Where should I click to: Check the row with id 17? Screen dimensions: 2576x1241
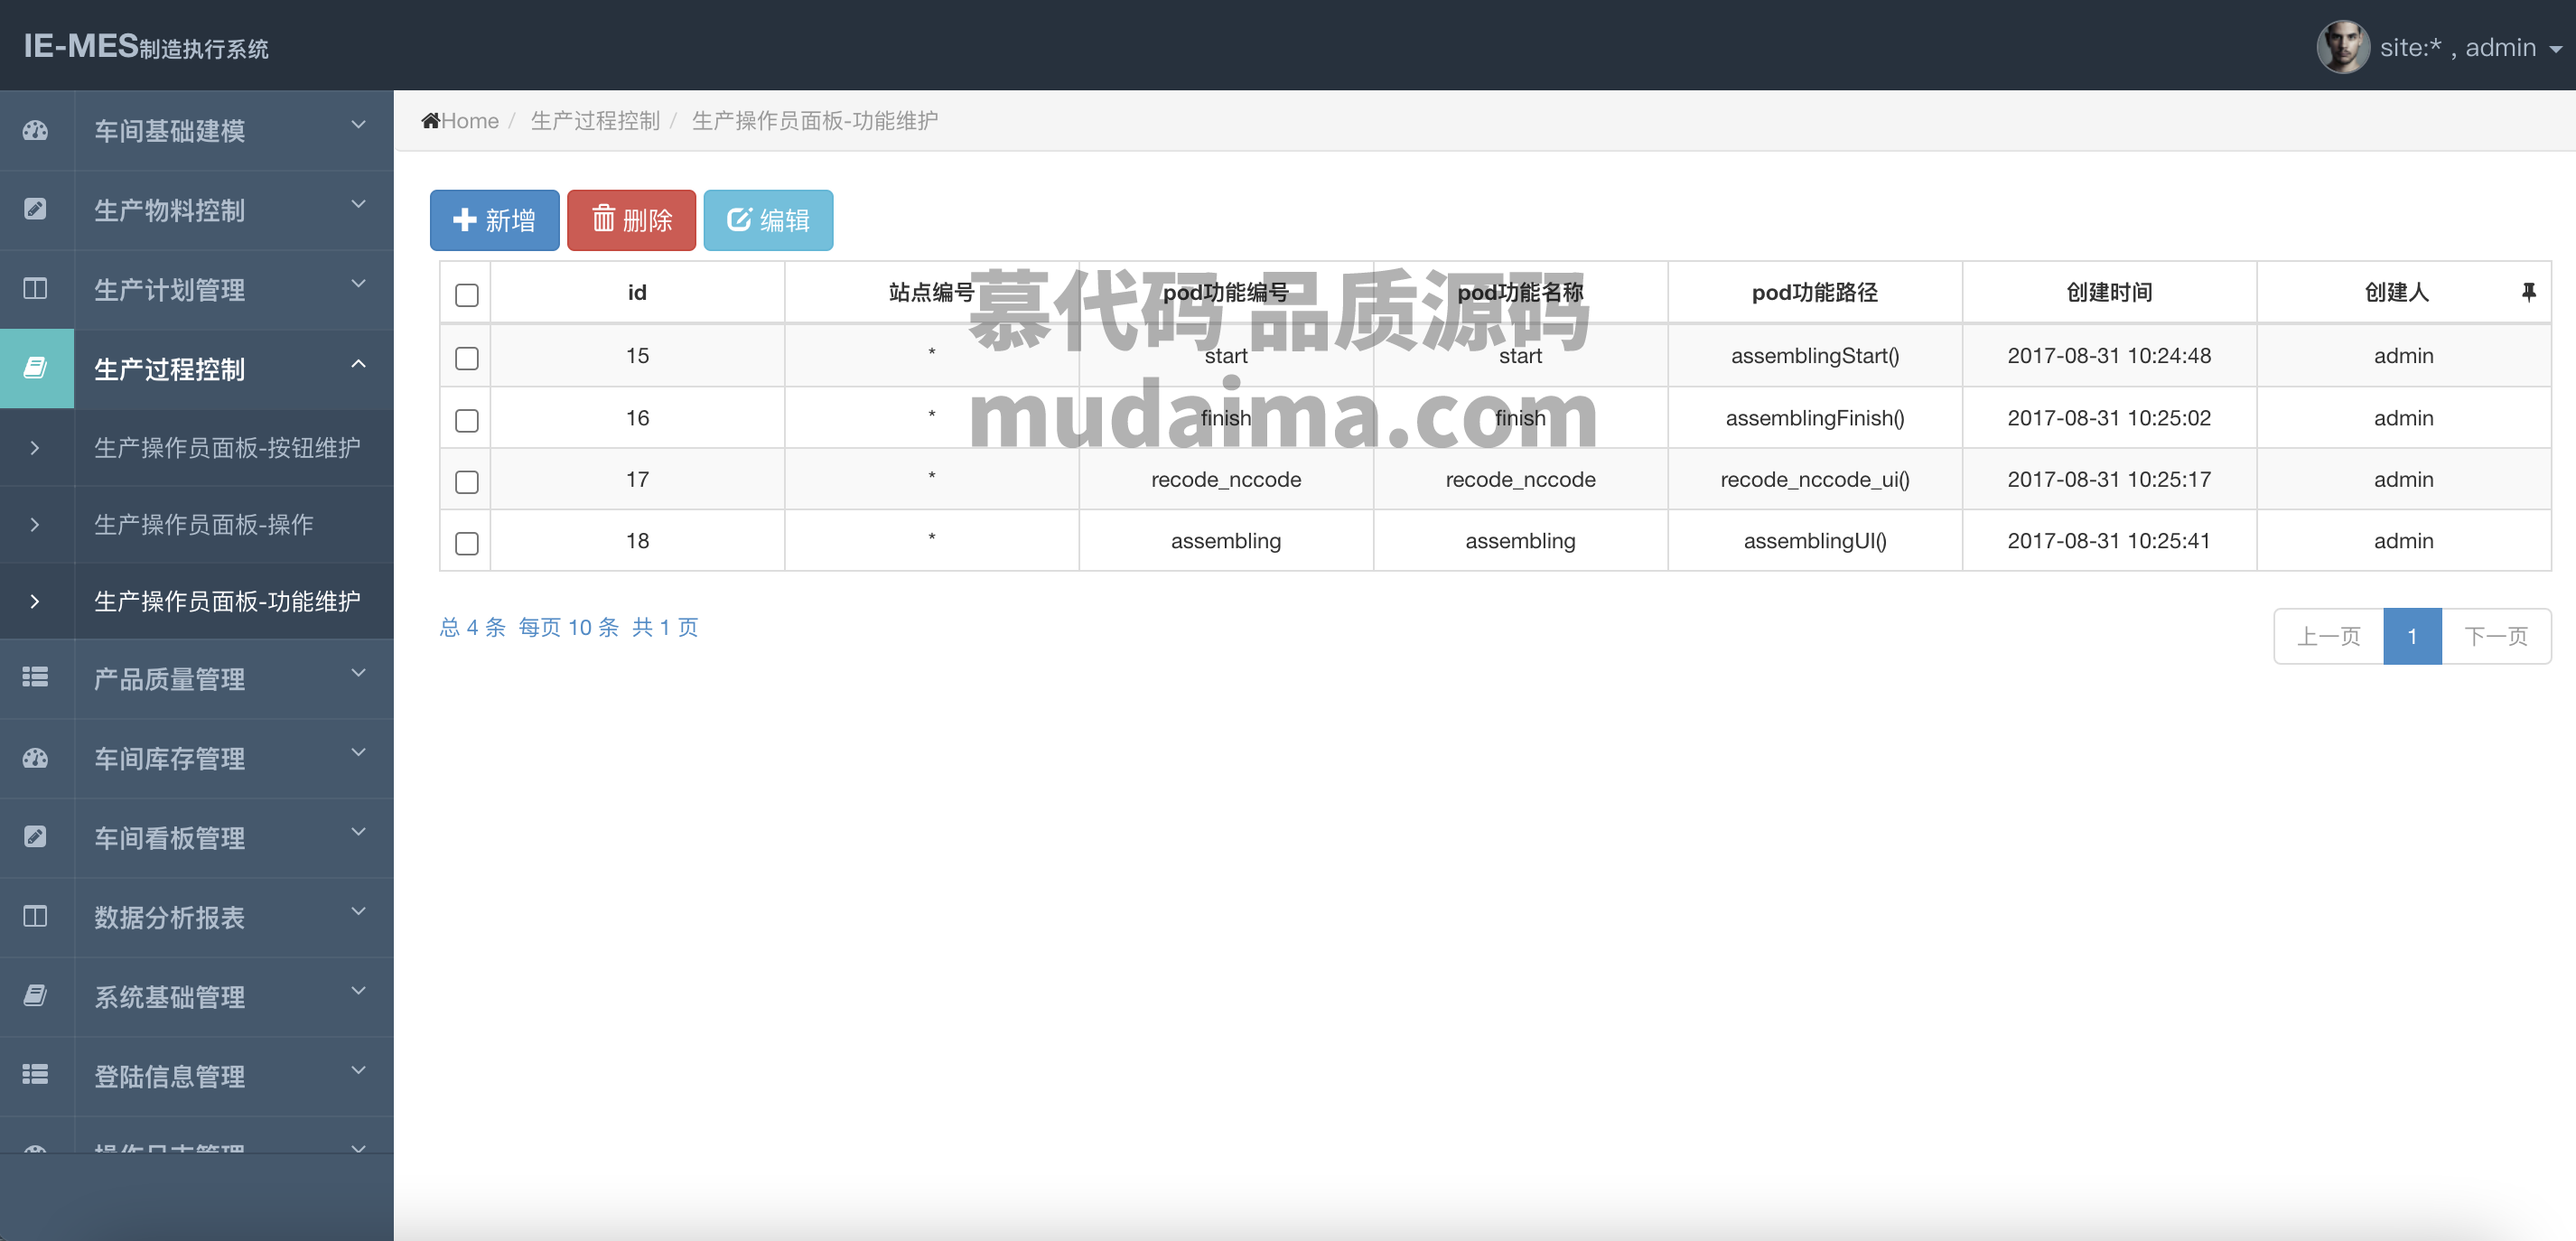pyautogui.click(x=467, y=482)
